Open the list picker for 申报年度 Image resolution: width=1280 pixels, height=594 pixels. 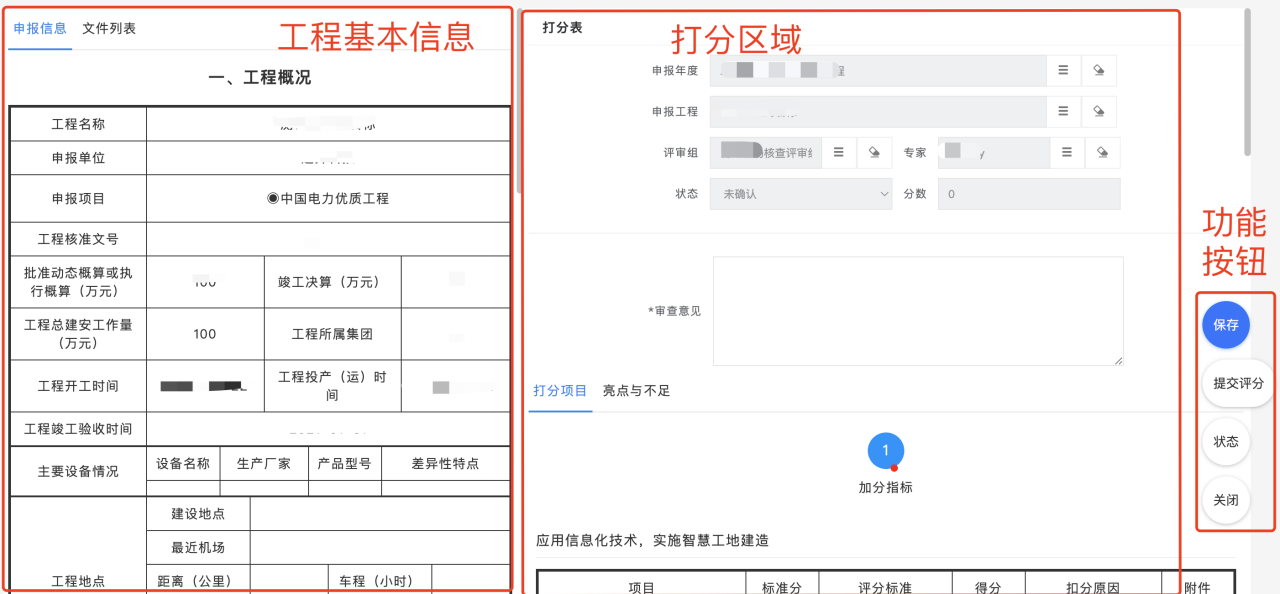[1064, 70]
